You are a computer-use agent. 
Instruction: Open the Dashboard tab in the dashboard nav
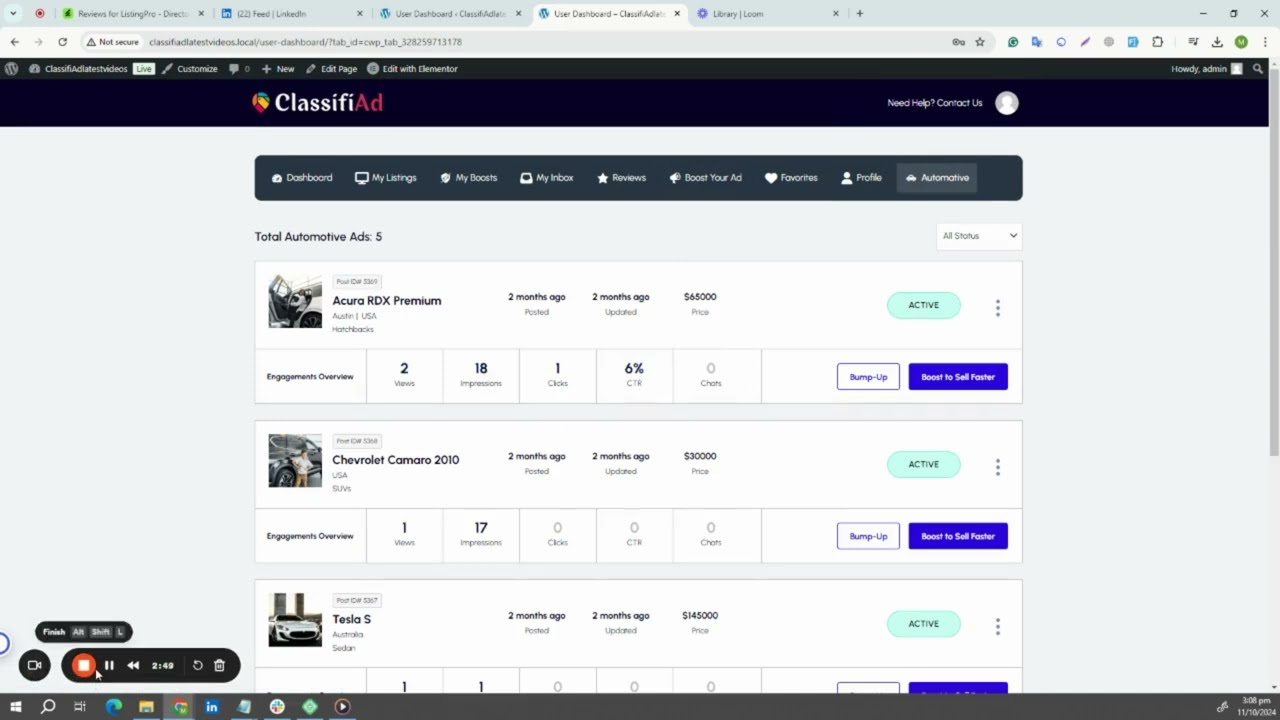(x=302, y=178)
